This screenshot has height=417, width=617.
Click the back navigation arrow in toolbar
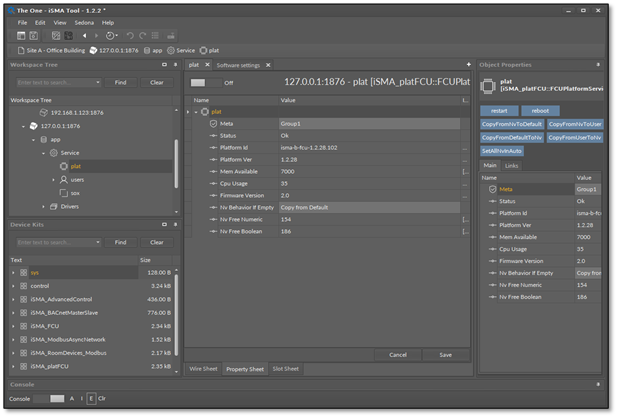[x=83, y=36]
